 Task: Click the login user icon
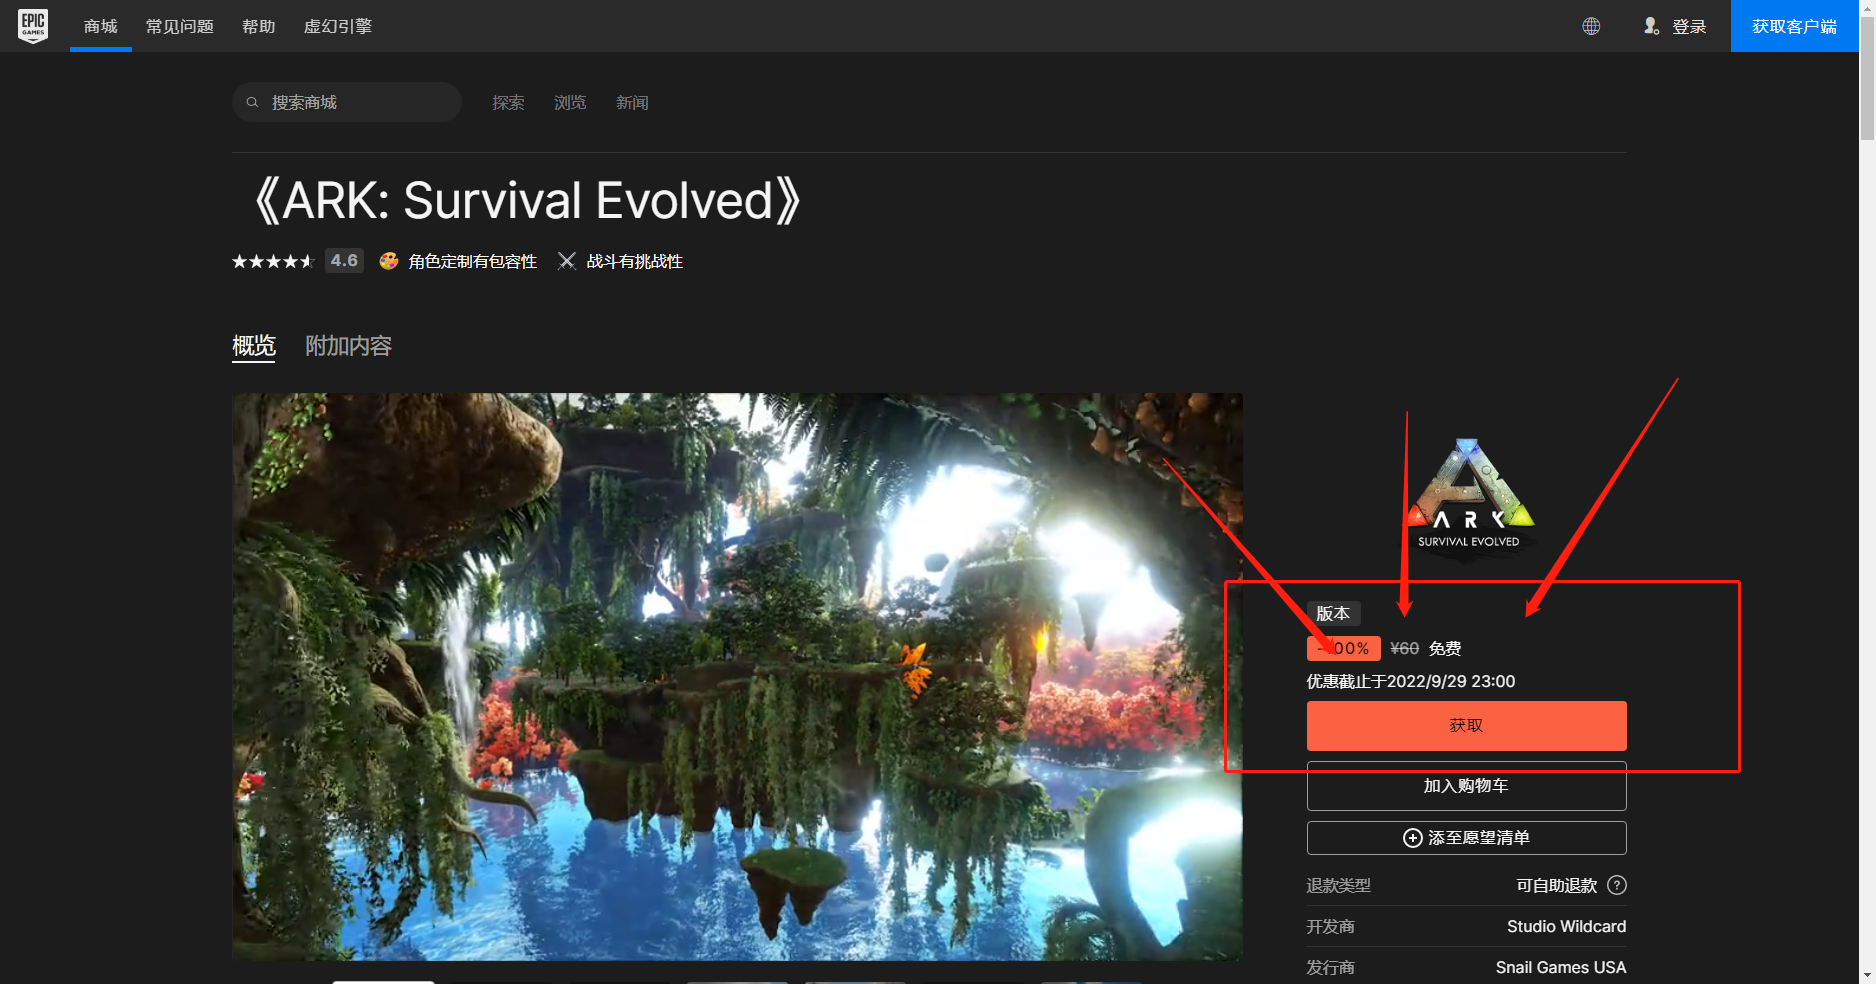pyautogui.click(x=1651, y=26)
